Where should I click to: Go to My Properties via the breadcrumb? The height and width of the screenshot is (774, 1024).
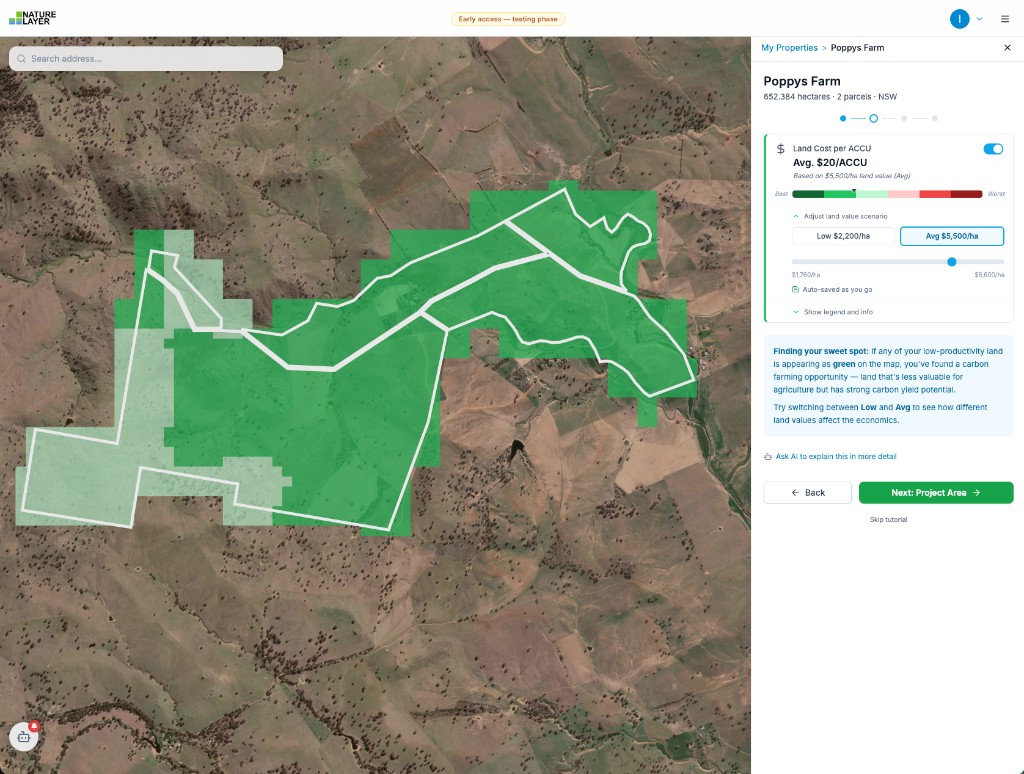click(789, 47)
